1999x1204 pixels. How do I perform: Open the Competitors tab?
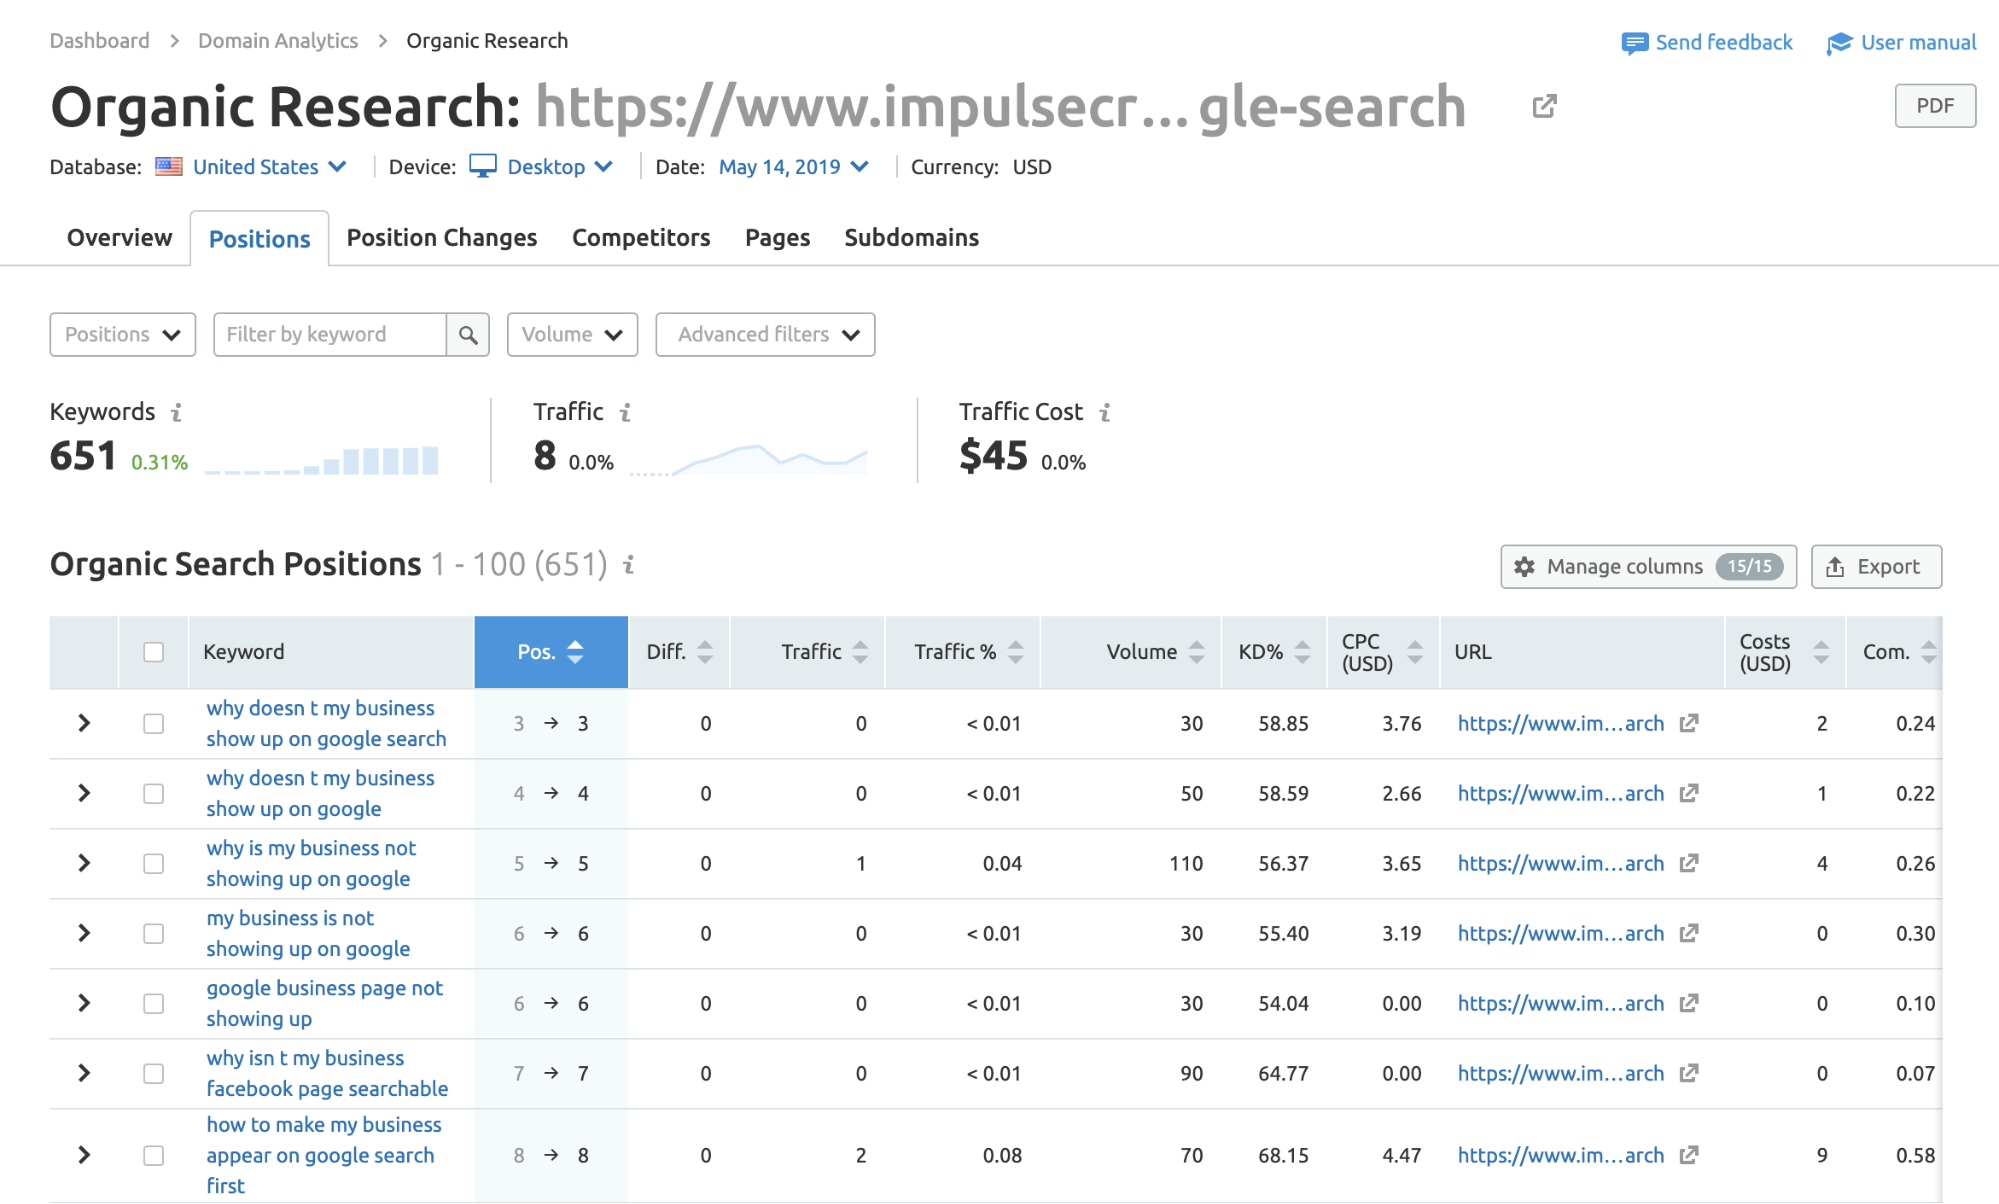point(641,238)
